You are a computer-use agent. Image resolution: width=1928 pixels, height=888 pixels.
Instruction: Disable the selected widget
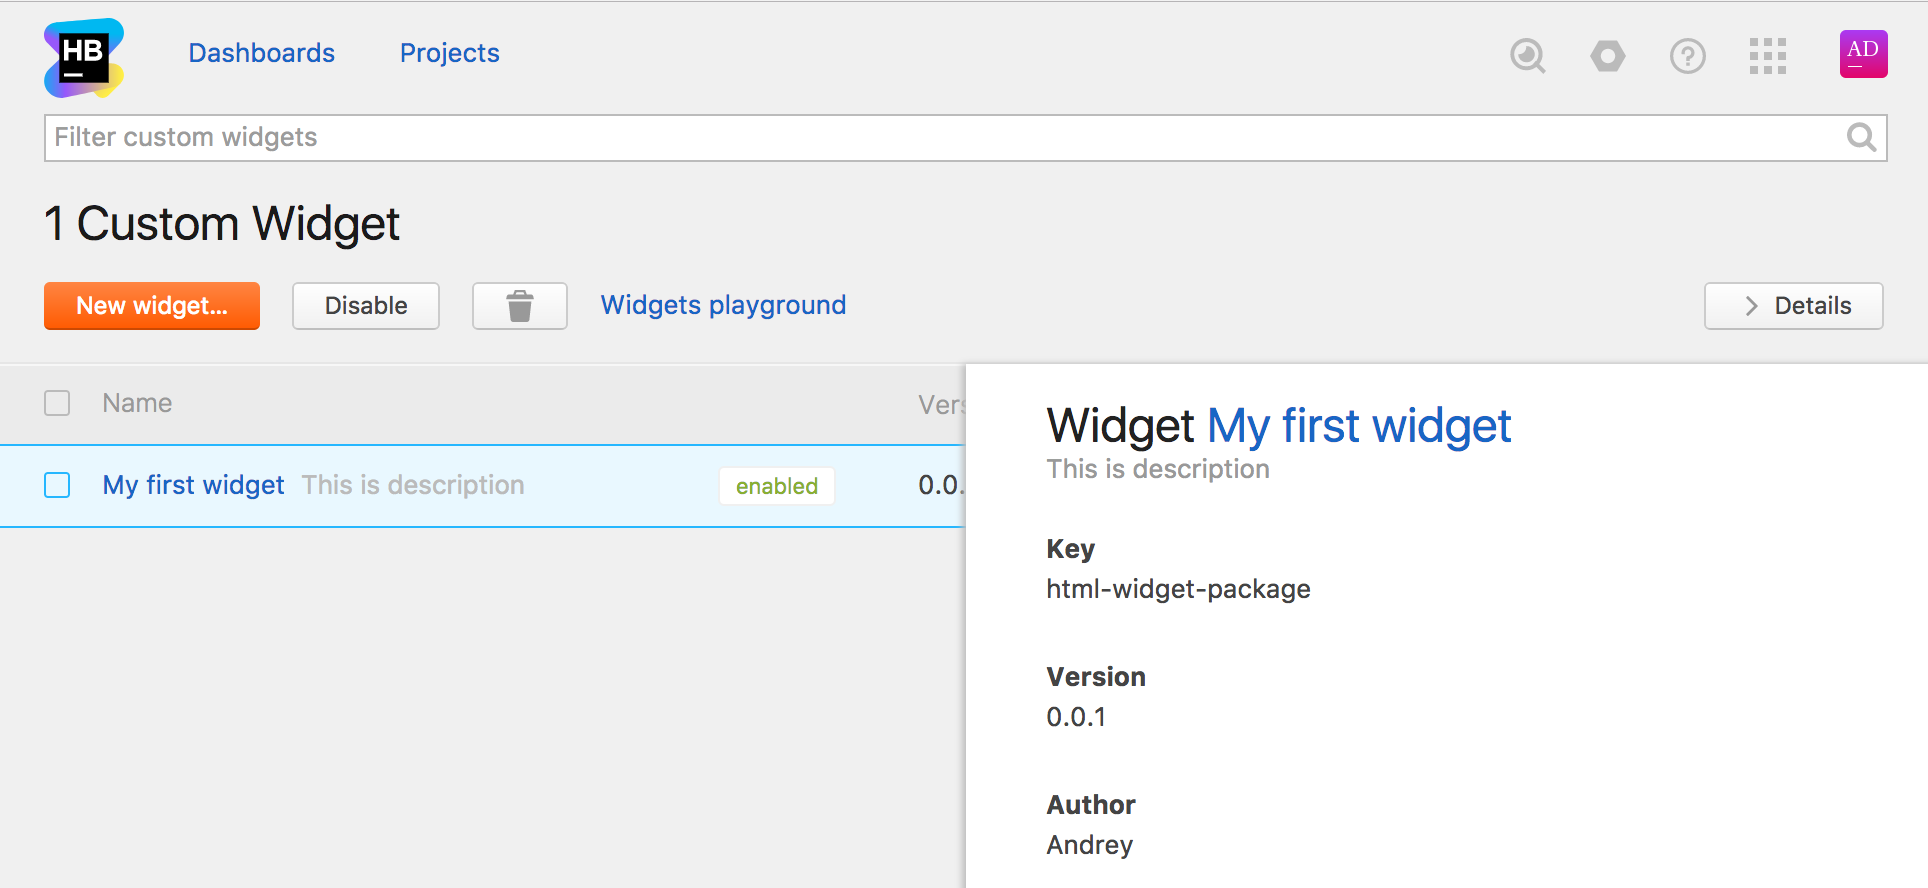(366, 306)
